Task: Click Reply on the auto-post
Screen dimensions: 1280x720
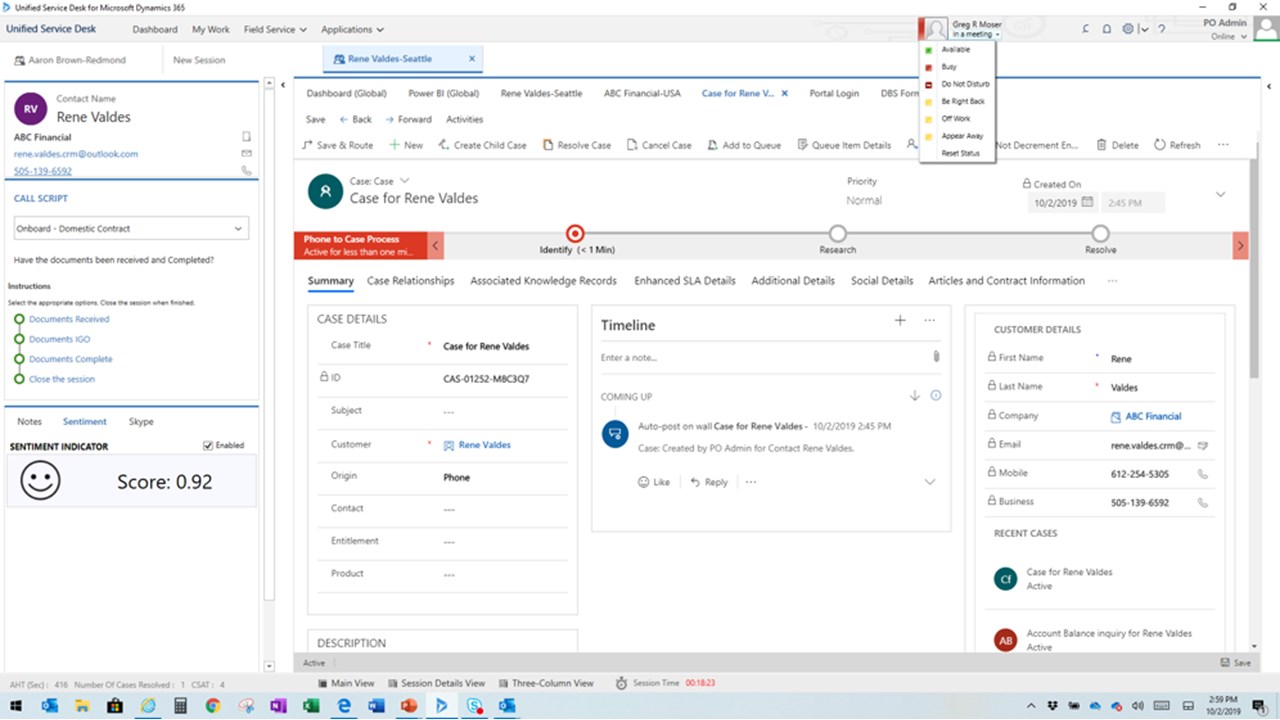Action: [709, 482]
